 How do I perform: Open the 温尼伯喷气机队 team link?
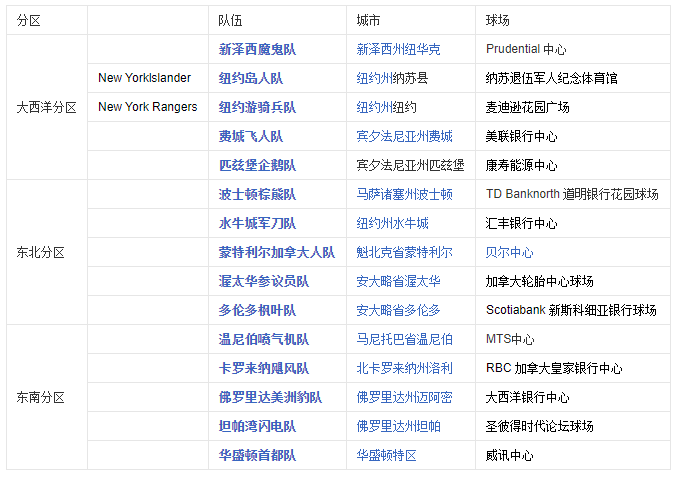[x=263, y=339]
